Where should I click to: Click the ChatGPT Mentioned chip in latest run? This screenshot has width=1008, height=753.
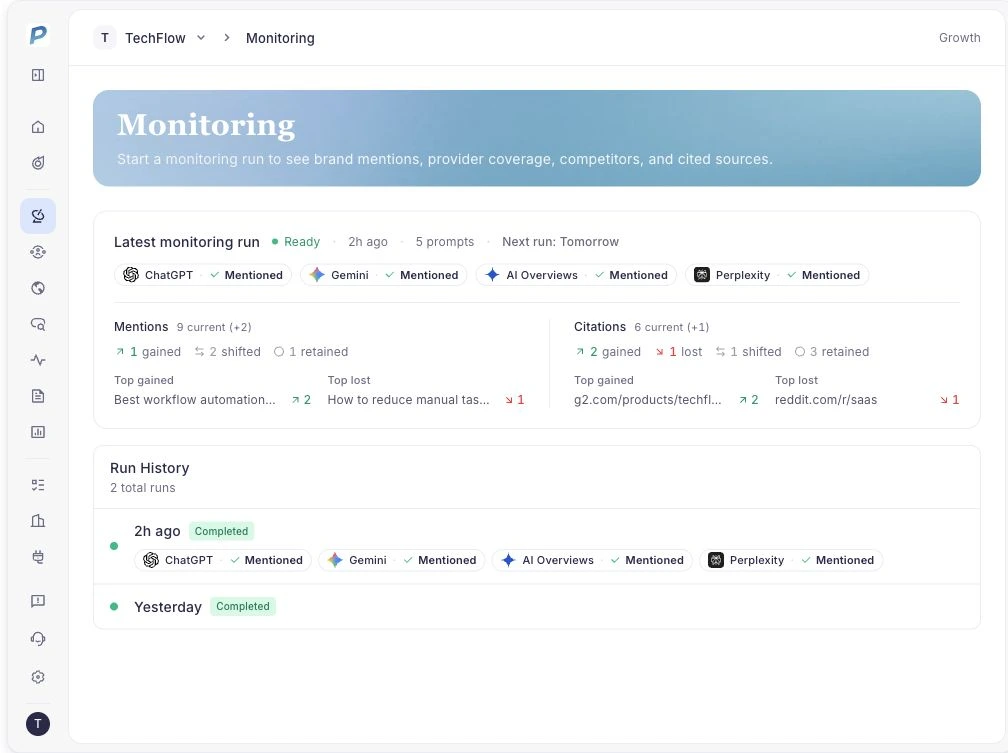203,275
